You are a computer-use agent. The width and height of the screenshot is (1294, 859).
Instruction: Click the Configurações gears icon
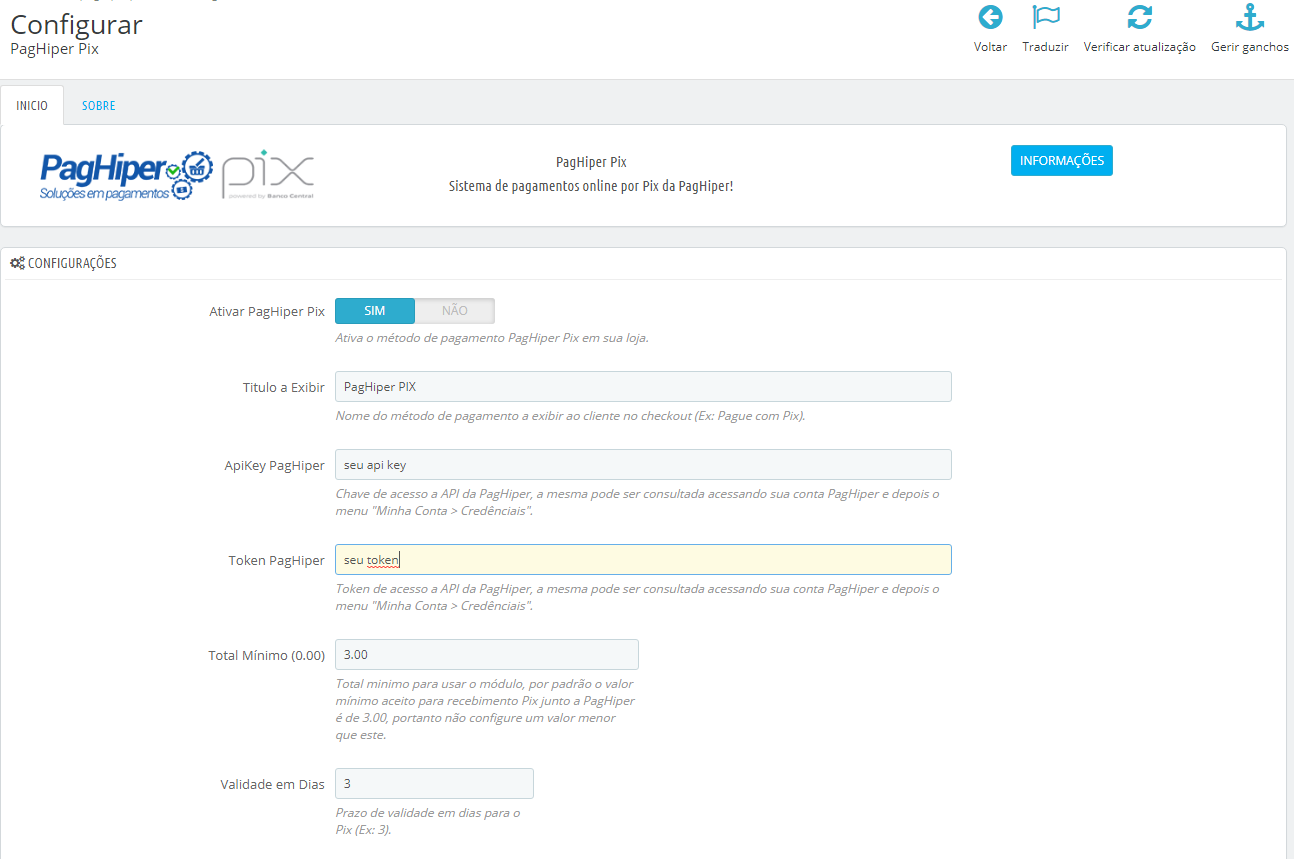tap(17, 263)
